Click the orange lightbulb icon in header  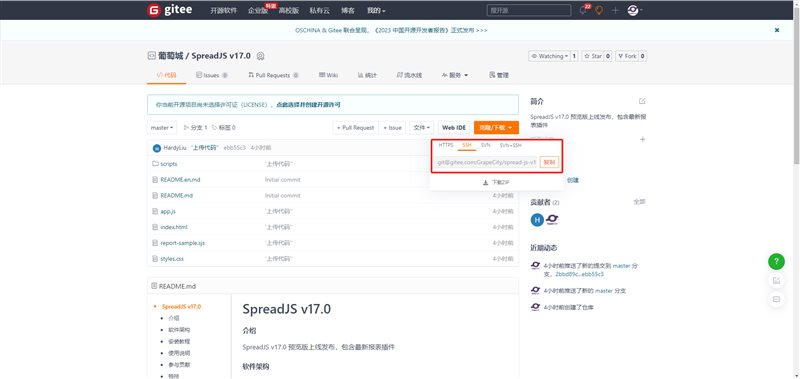(599, 10)
